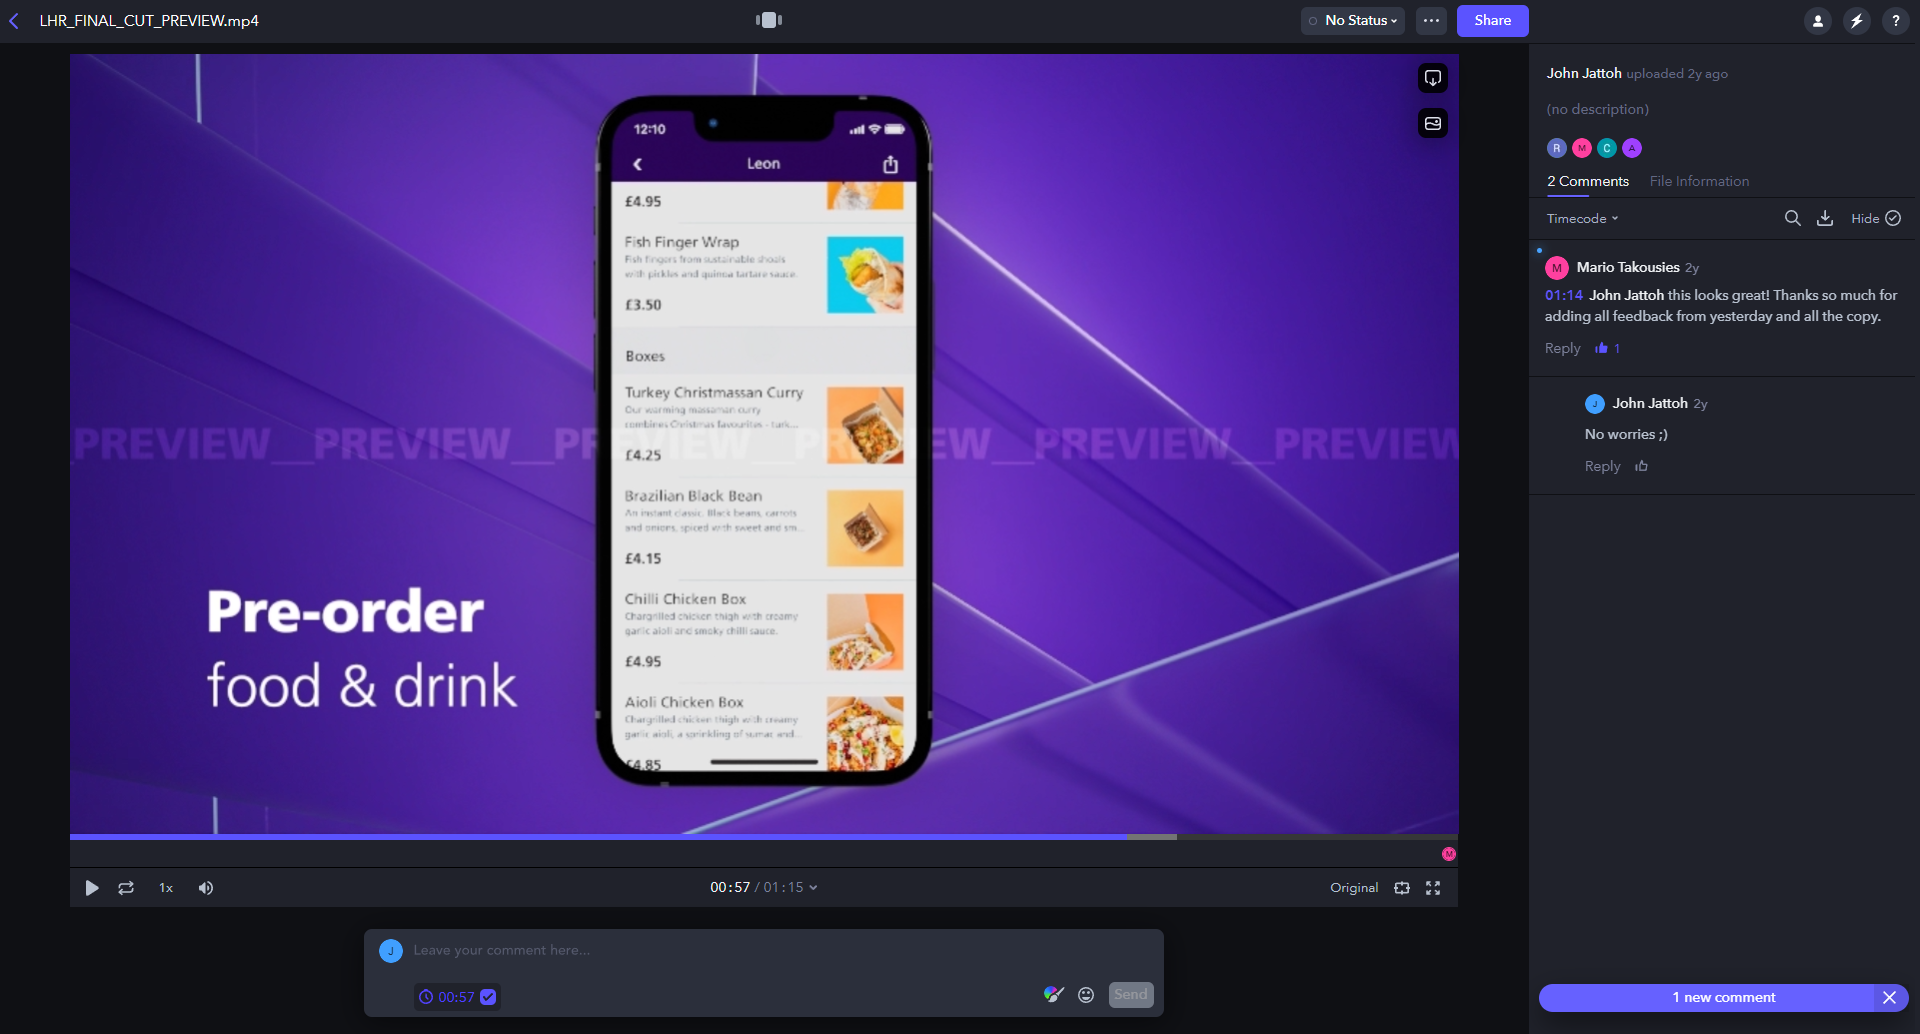This screenshot has width=1920, height=1034.
Task: Download comments with the download icon
Action: (1824, 218)
